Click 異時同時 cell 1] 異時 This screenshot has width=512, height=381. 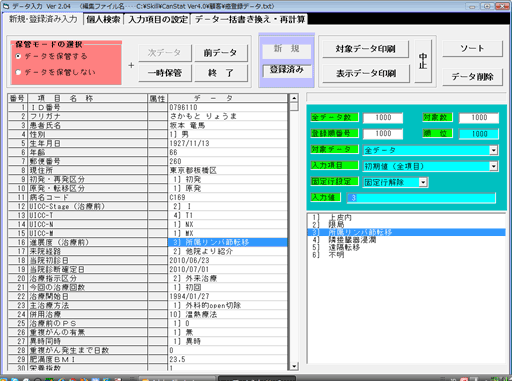coord(228,341)
